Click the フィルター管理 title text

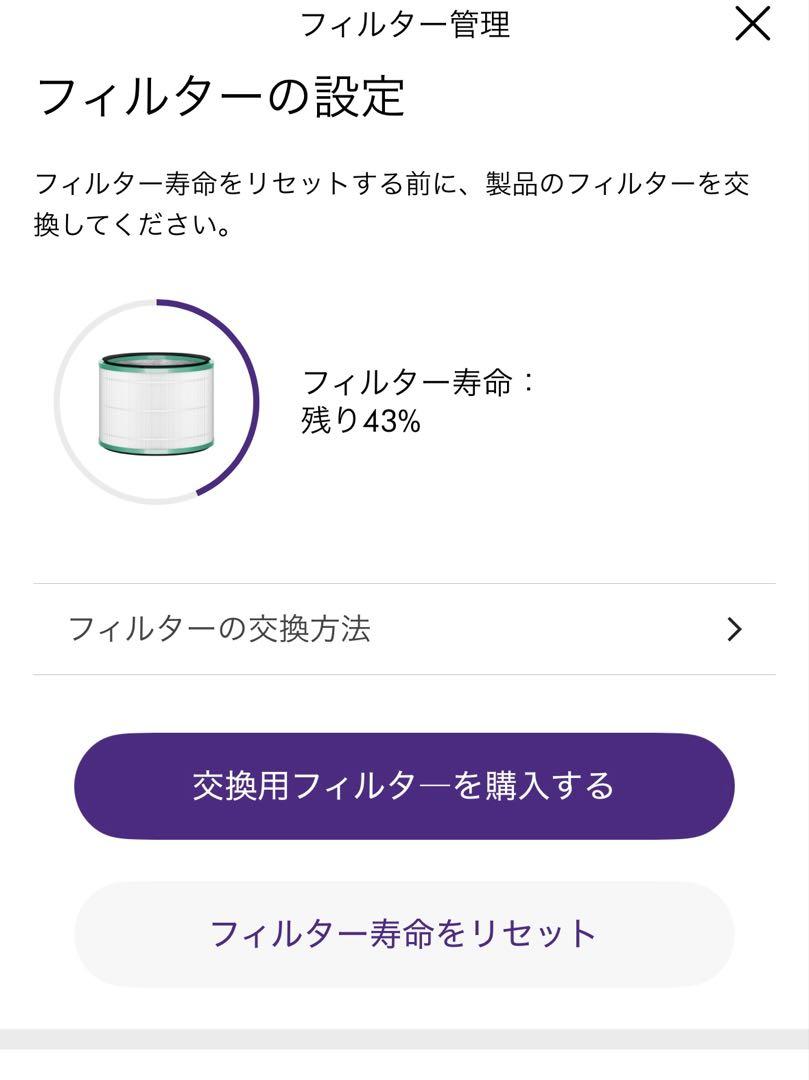pyautogui.click(x=405, y=25)
